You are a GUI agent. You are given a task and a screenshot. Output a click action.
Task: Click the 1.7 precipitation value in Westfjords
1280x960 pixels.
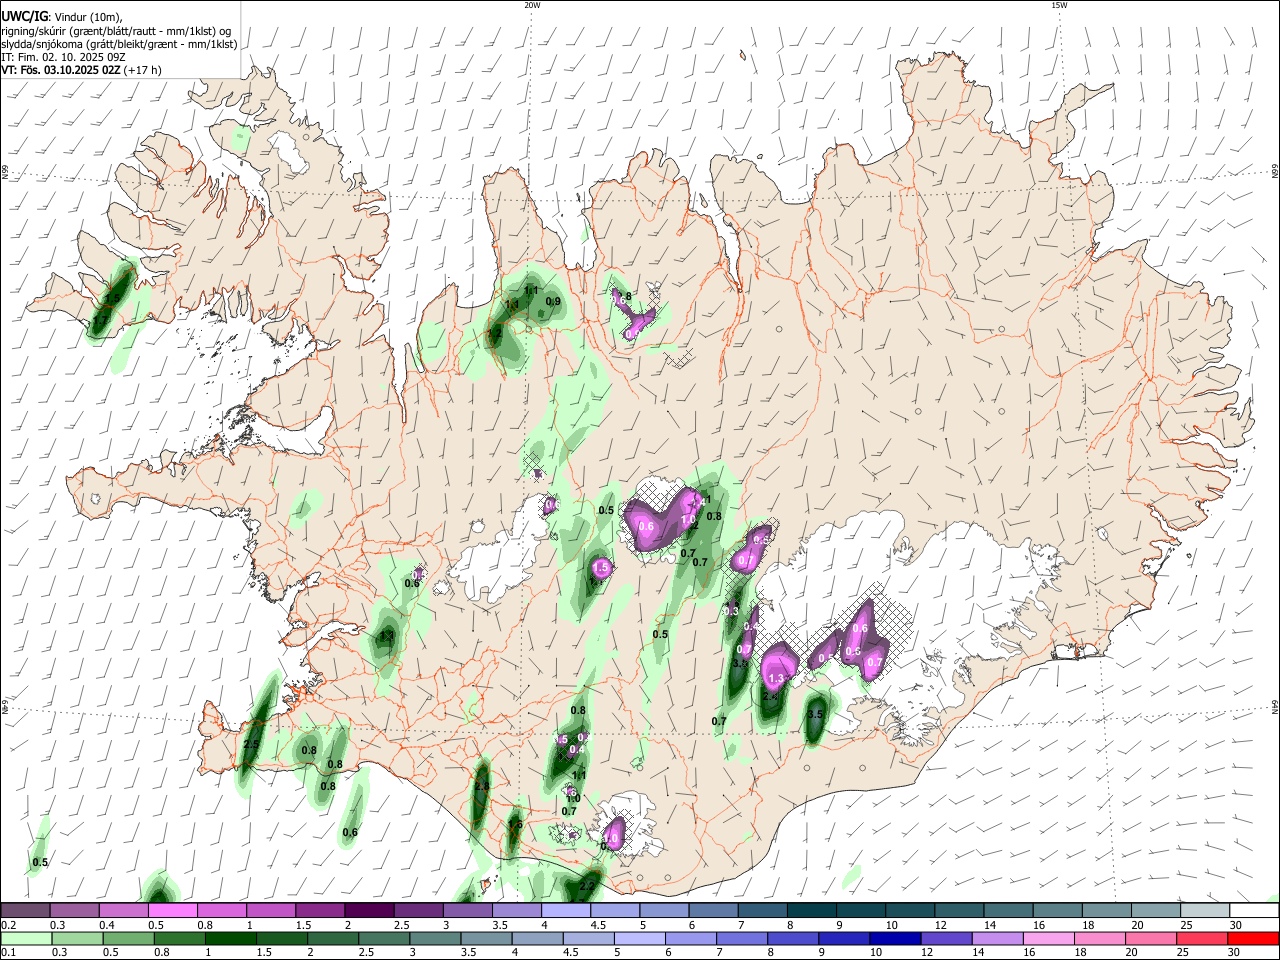click(99, 320)
